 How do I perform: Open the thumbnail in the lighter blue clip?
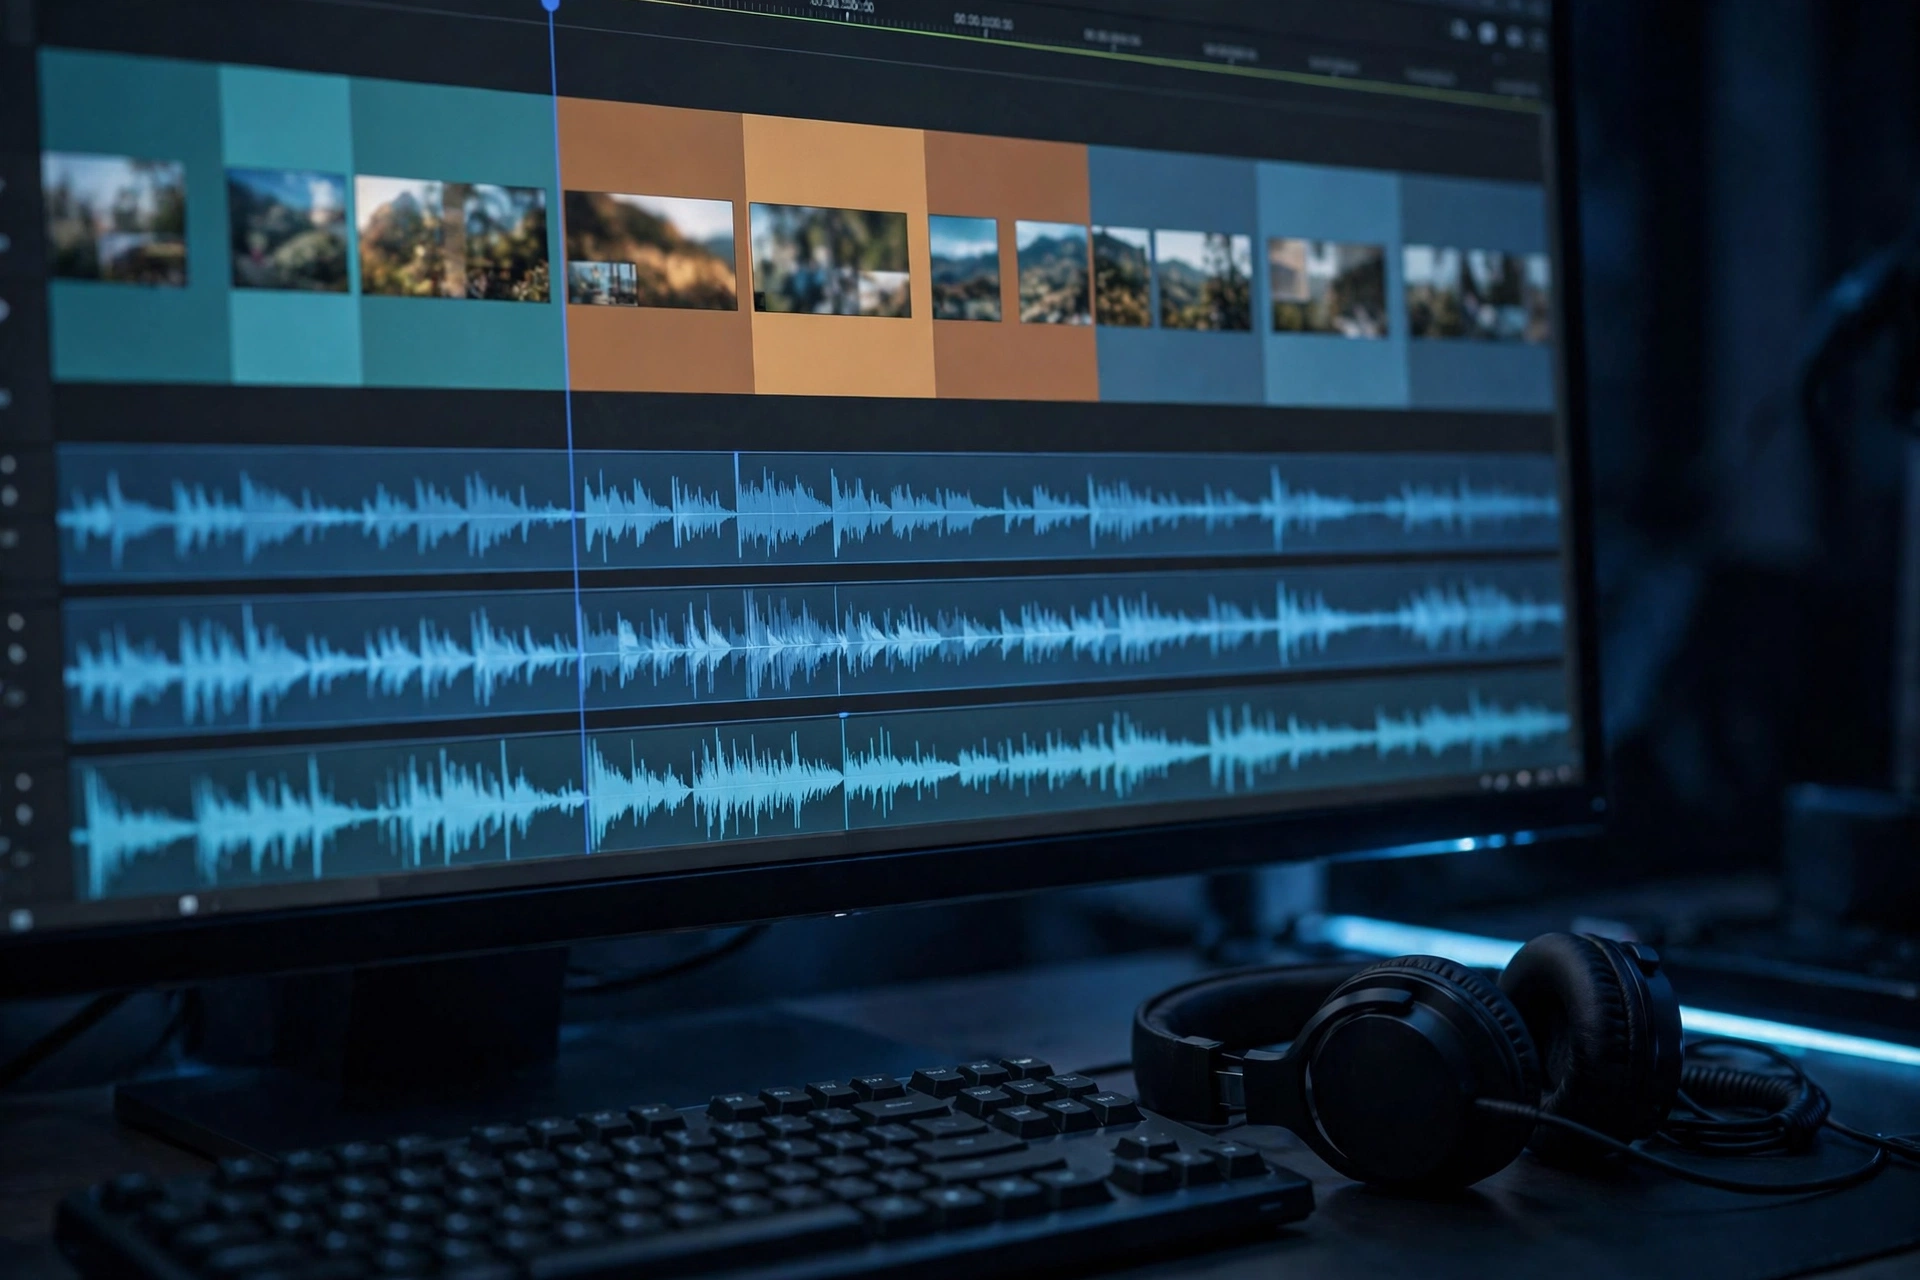pyautogui.click(x=1328, y=287)
